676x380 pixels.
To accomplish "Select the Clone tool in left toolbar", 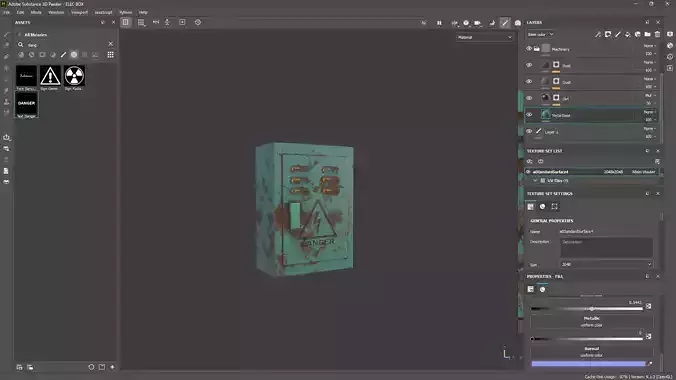I will click(x=6, y=102).
